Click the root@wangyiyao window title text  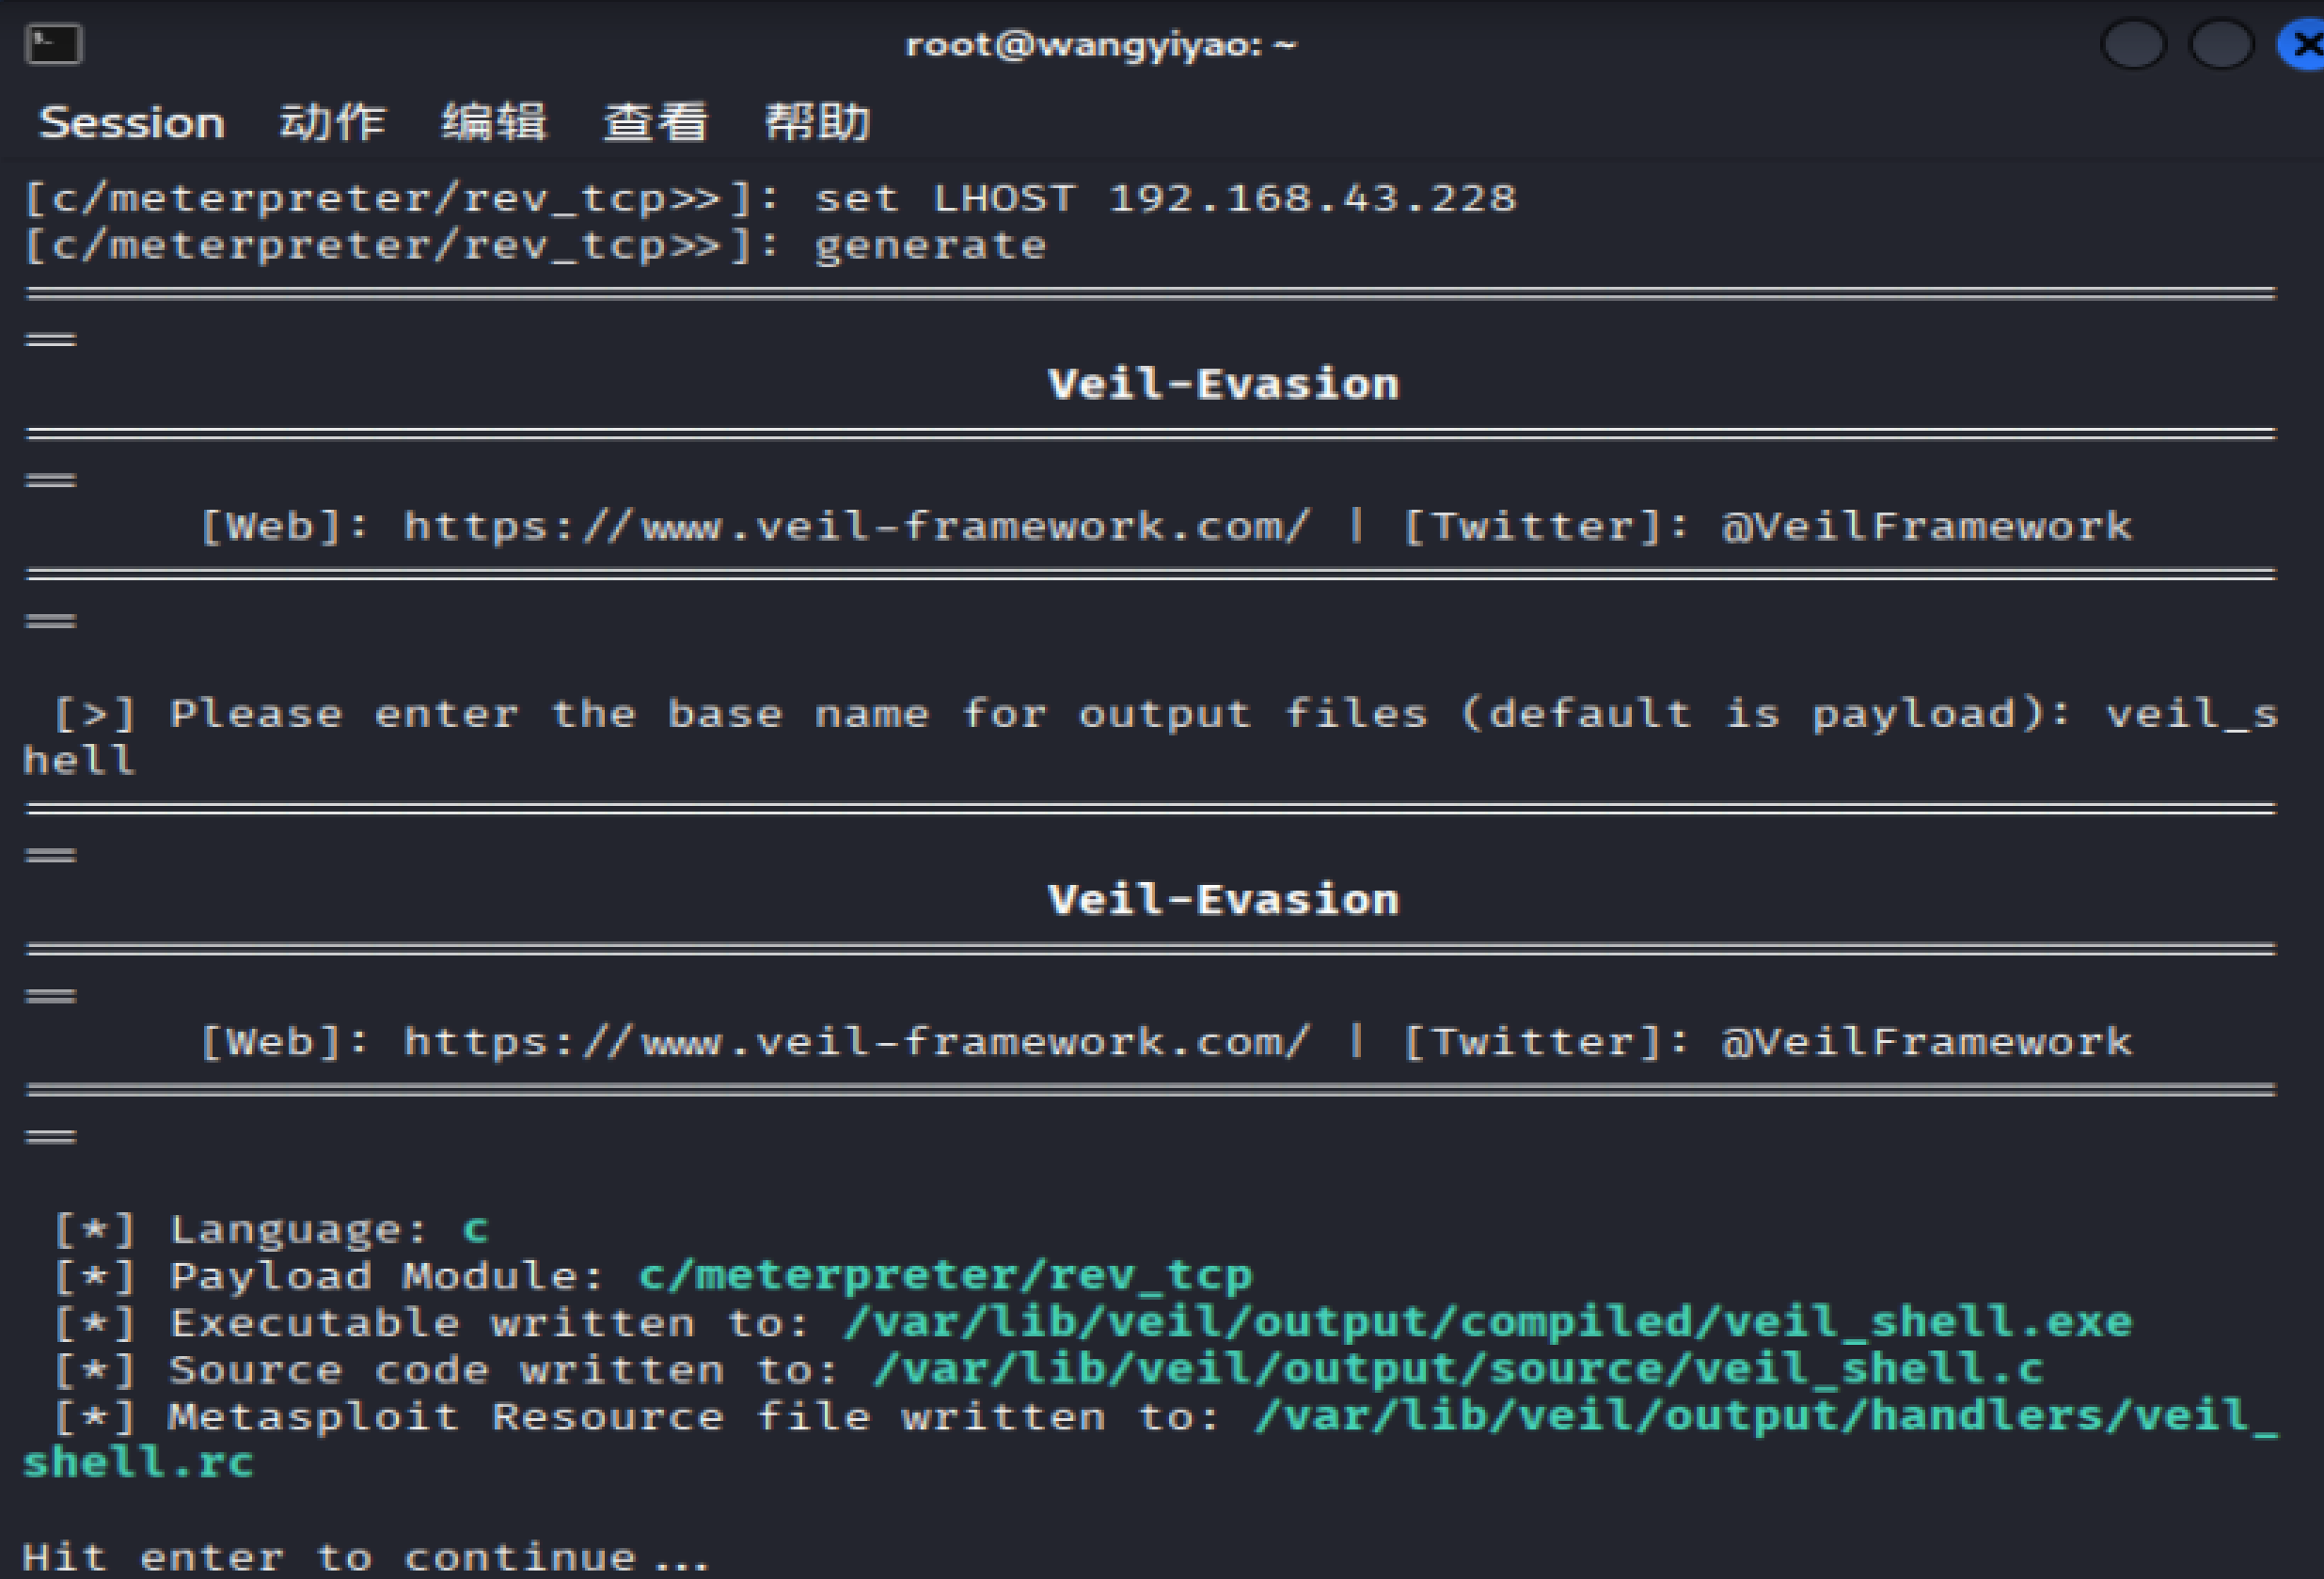tap(1100, 45)
